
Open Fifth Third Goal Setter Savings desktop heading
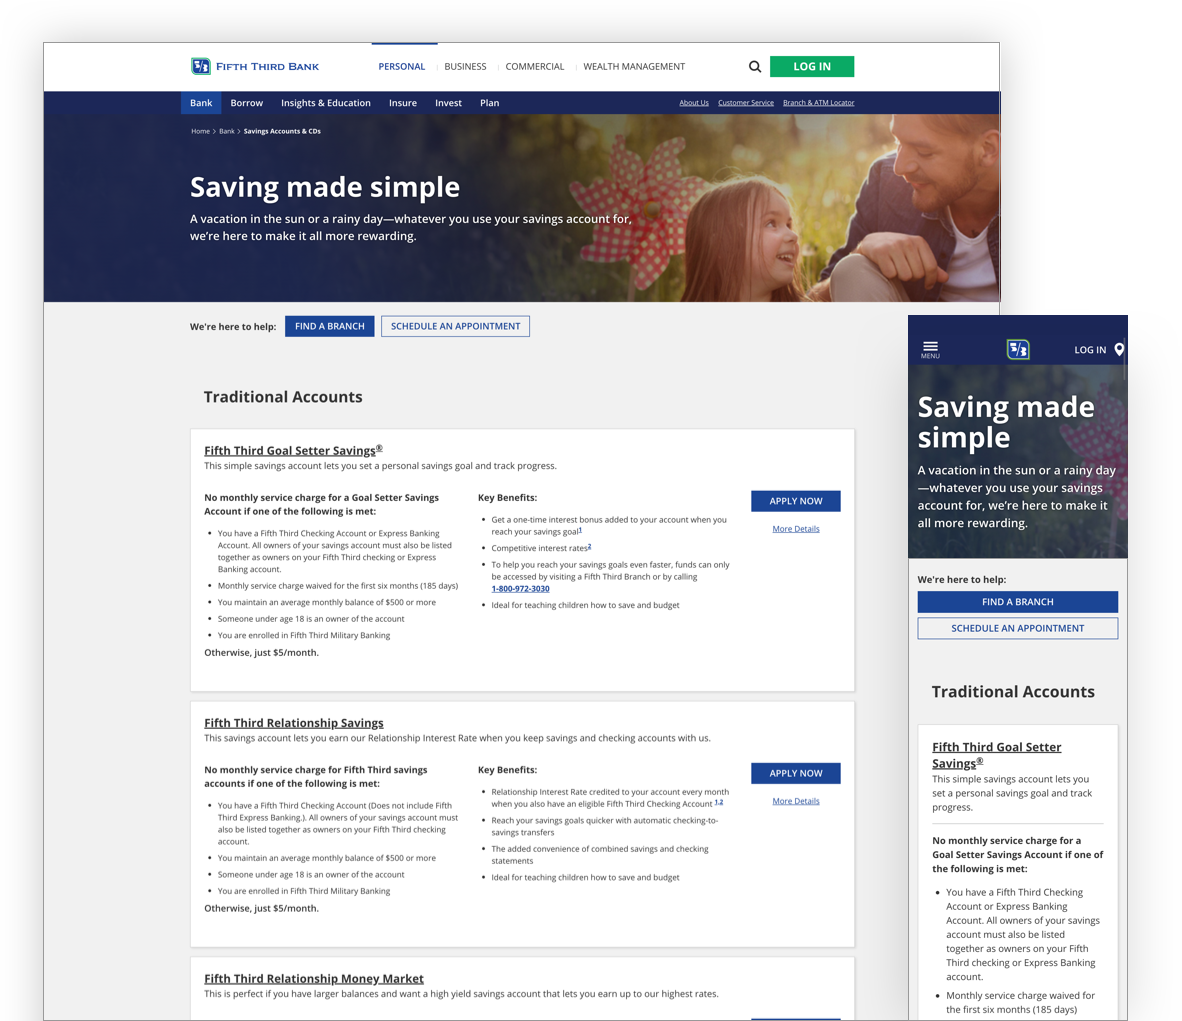[x=293, y=450]
